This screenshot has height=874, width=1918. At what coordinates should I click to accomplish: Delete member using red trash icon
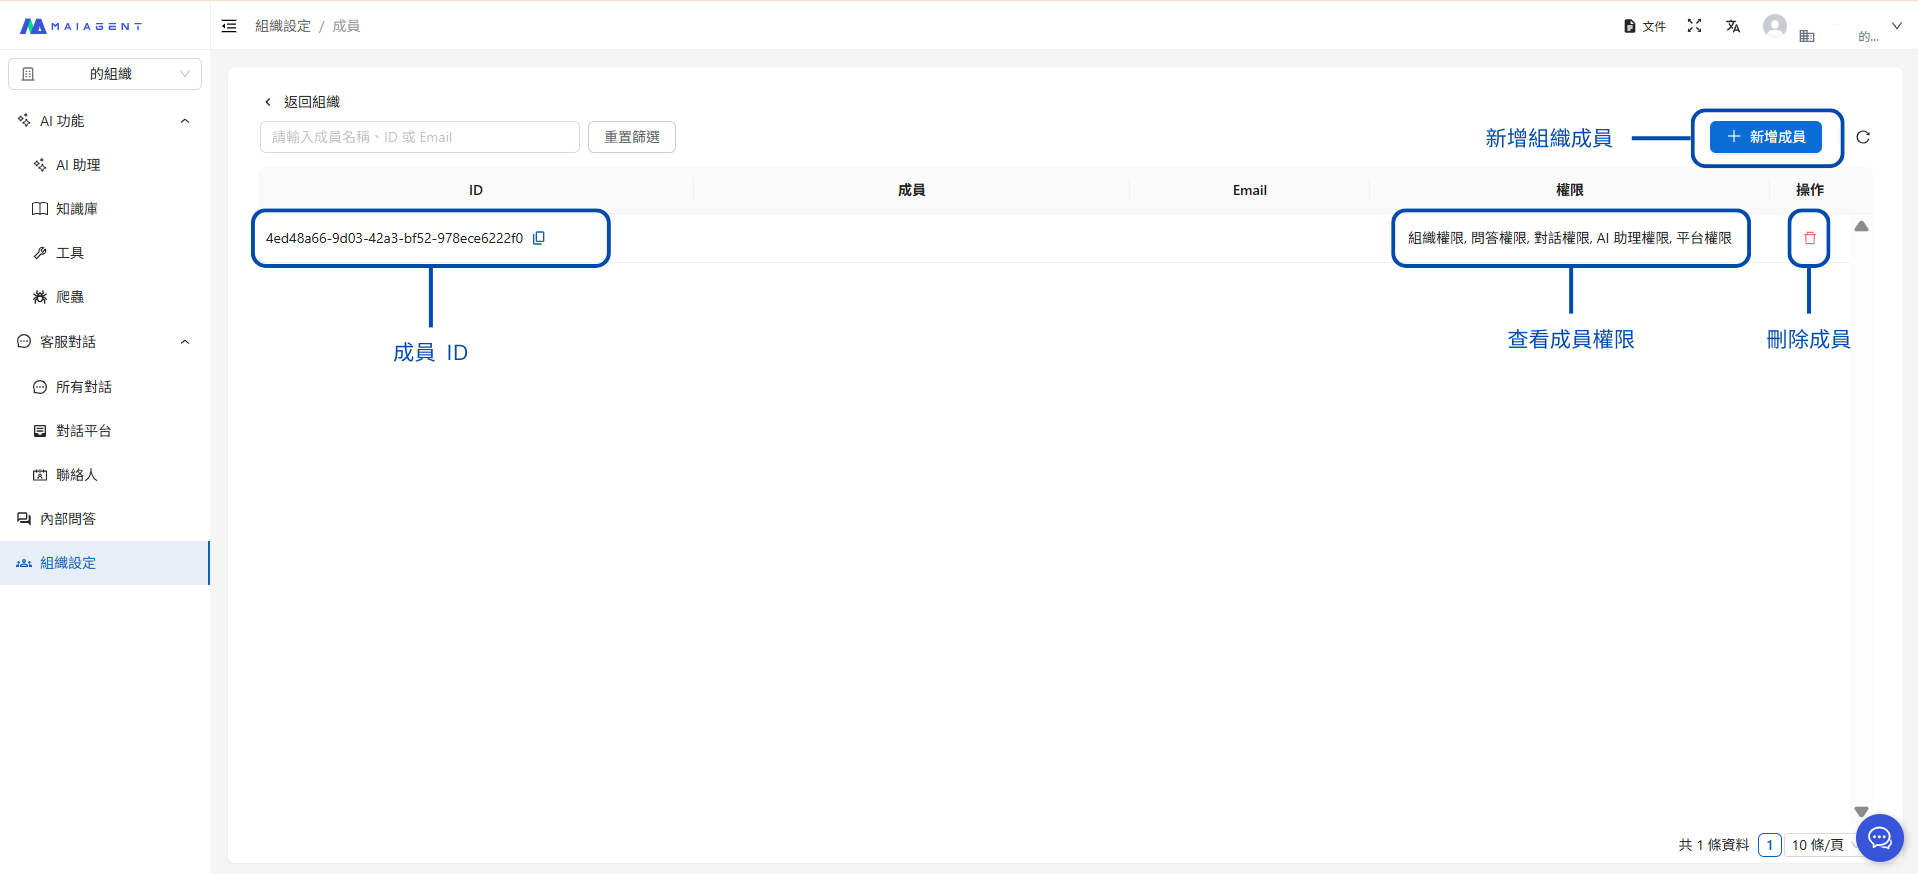click(x=1809, y=238)
